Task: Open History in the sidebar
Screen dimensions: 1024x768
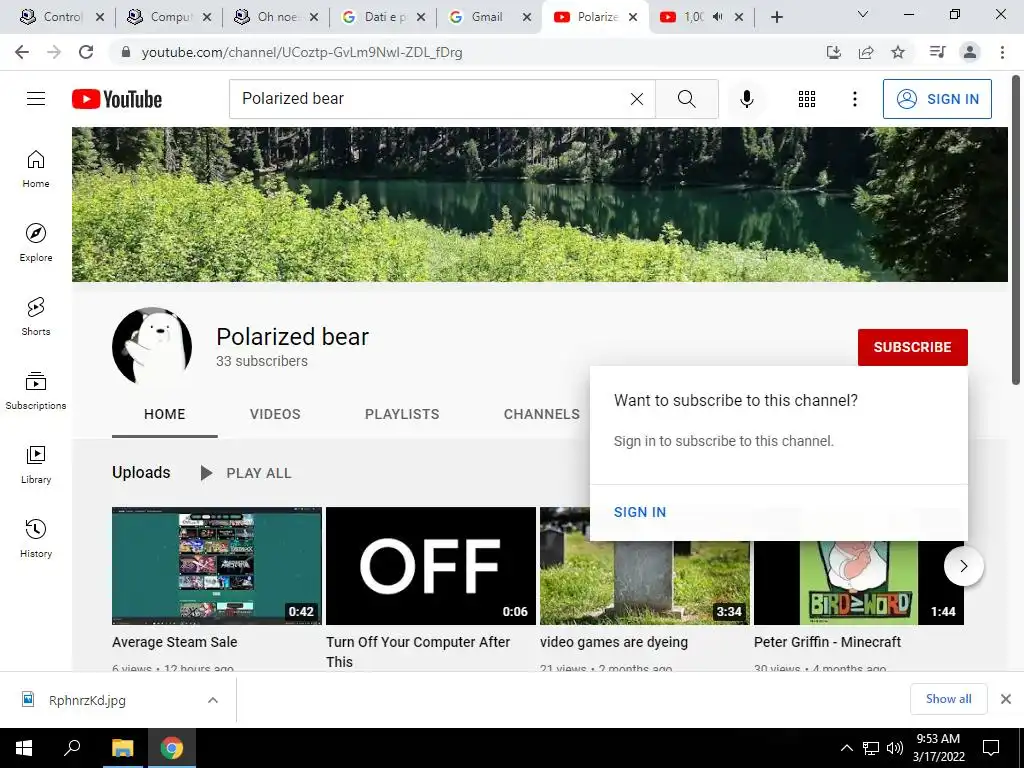Action: coord(36,538)
